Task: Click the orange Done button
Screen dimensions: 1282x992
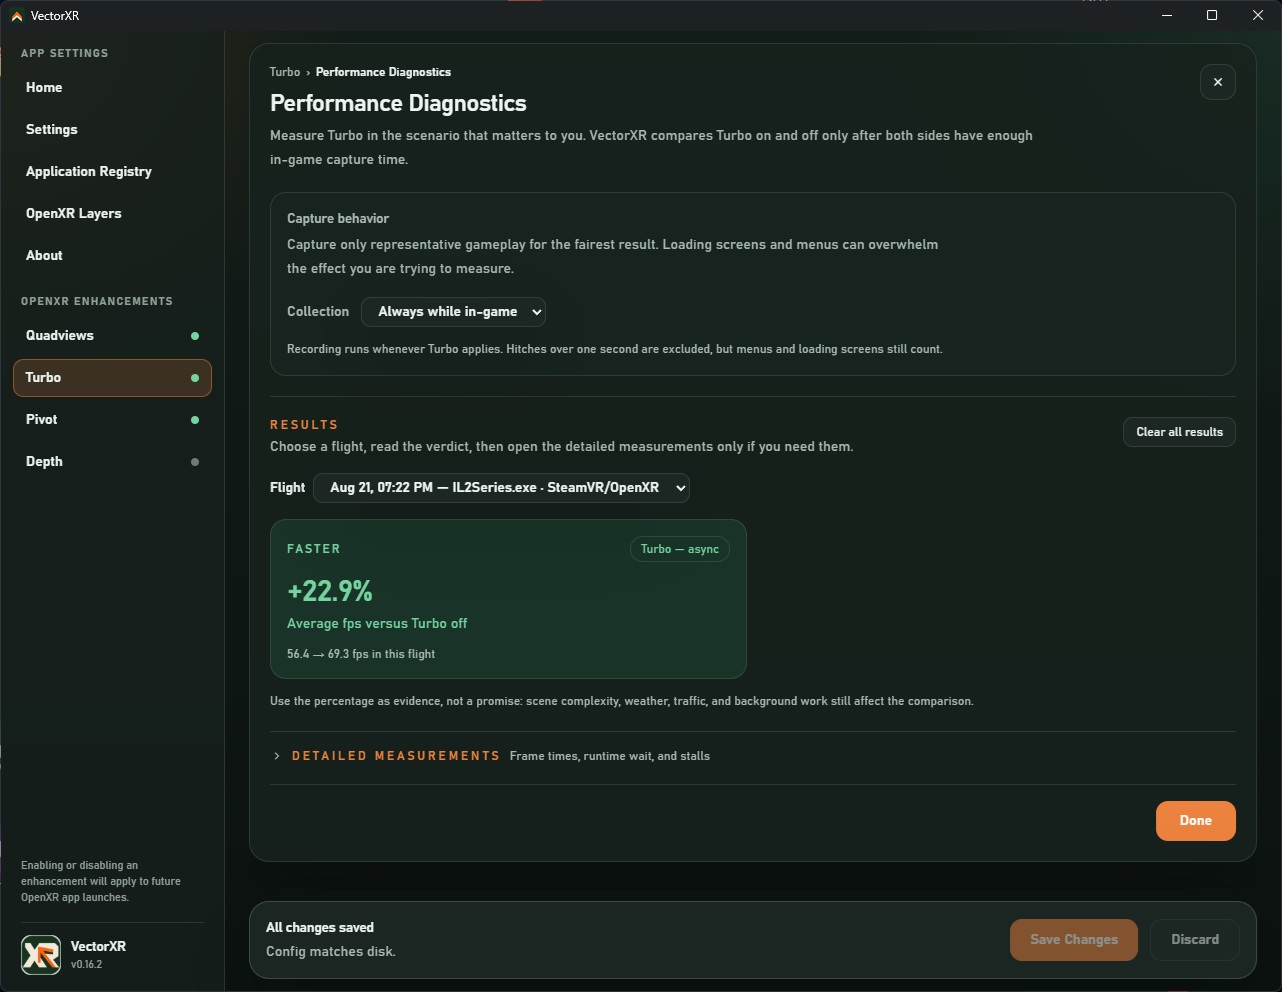Action: [x=1195, y=821]
